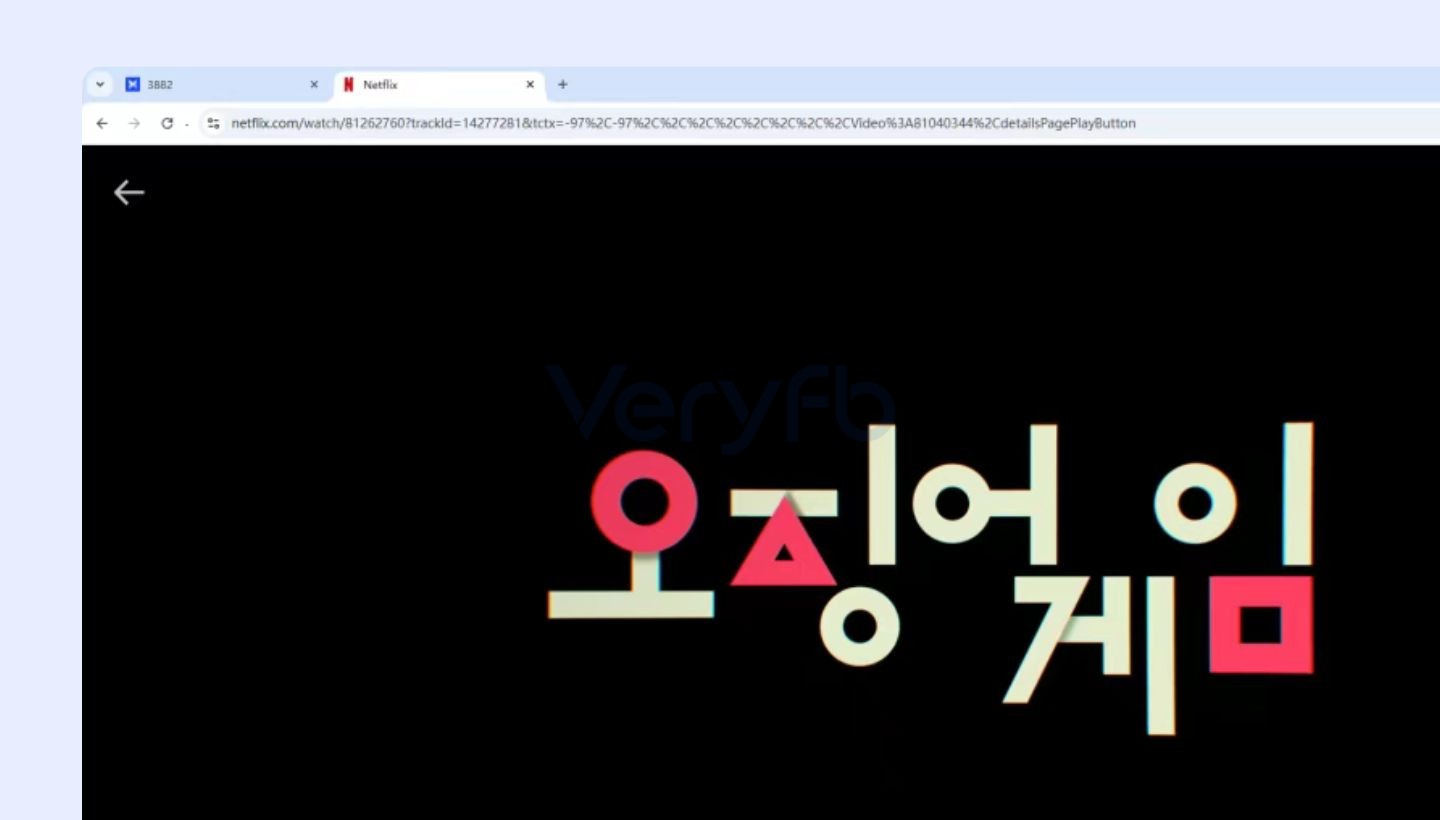Click the 3882 tab favicon
This screenshot has width=1440, height=820.
132,85
